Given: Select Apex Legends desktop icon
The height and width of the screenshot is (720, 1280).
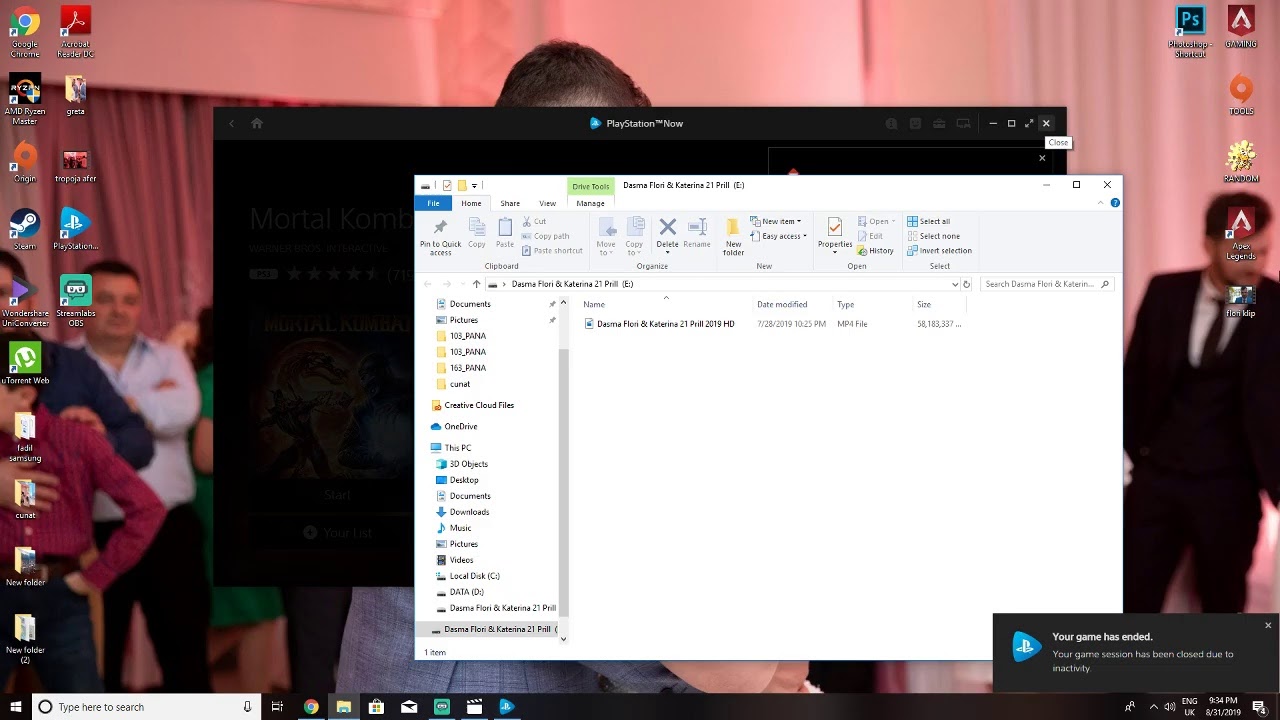Looking at the screenshot, I should 1241,235.
